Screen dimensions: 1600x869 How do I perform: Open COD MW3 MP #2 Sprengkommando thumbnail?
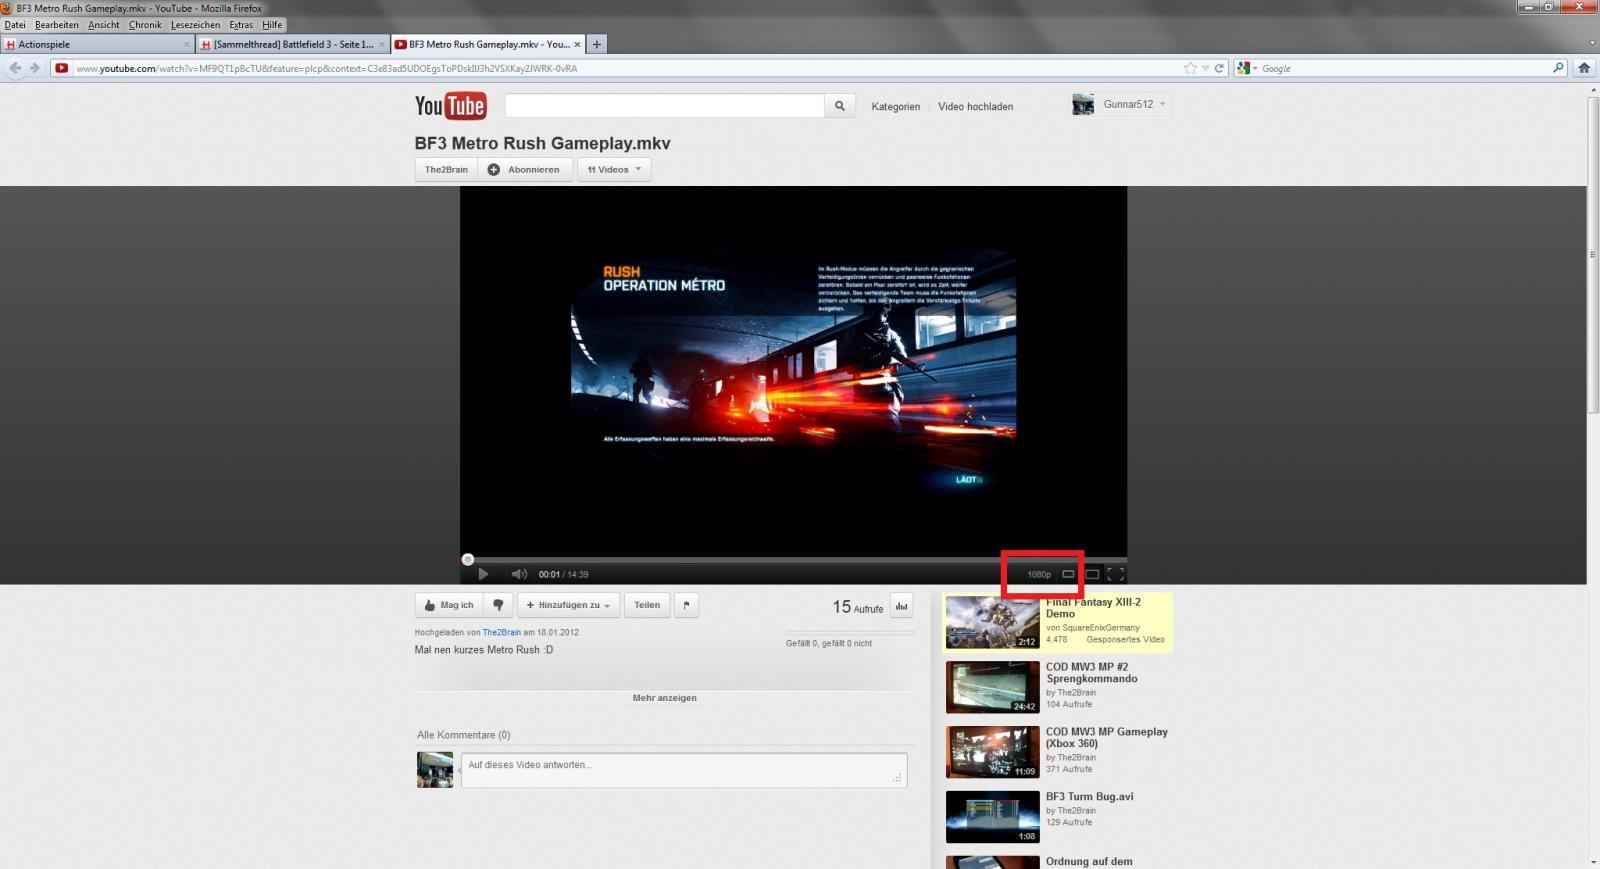[x=993, y=687]
